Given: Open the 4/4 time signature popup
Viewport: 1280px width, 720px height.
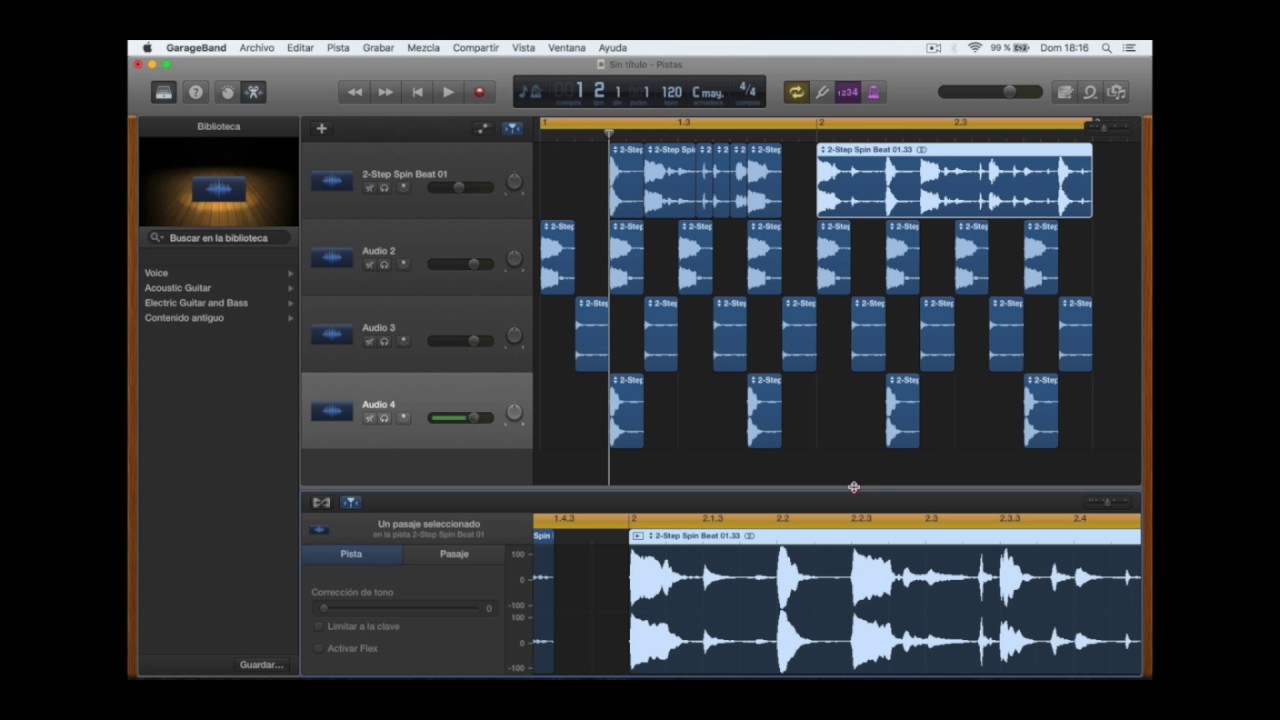Looking at the screenshot, I should (x=747, y=91).
